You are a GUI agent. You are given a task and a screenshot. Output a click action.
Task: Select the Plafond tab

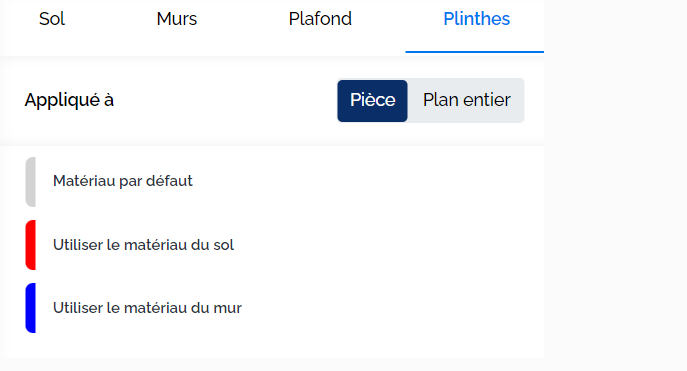pos(320,19)
